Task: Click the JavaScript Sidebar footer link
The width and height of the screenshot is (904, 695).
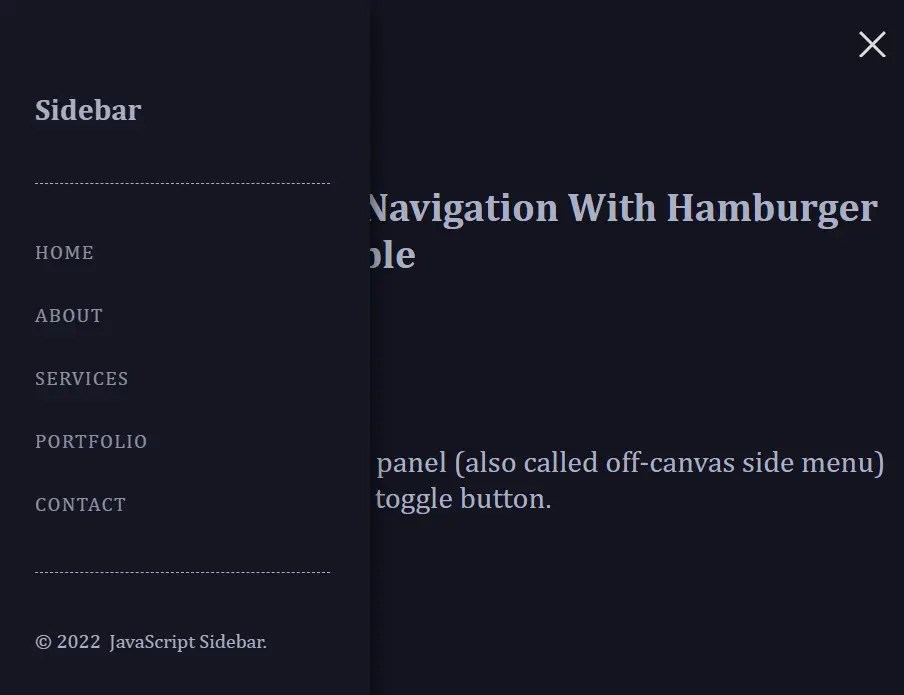Action: pyautogui.click(x=188, y=642)
